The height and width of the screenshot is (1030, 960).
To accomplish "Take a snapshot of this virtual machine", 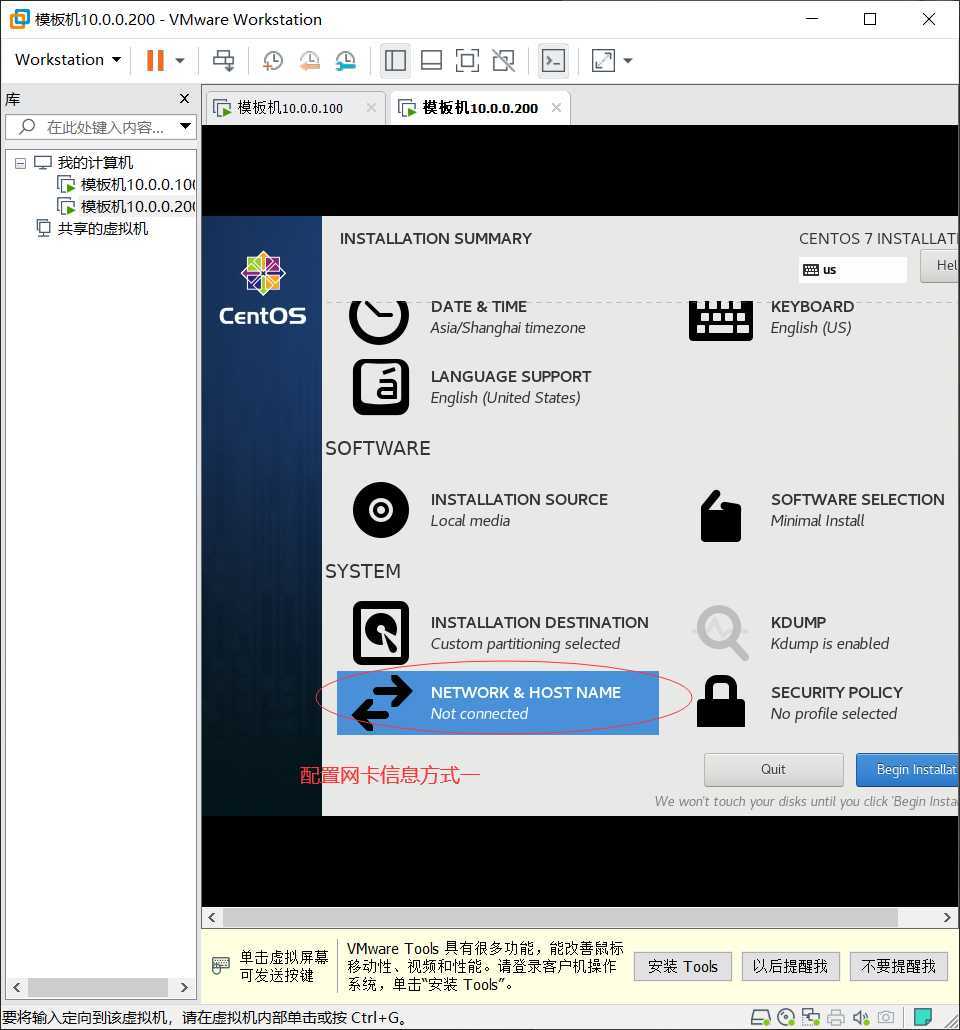I will [273, 60].
